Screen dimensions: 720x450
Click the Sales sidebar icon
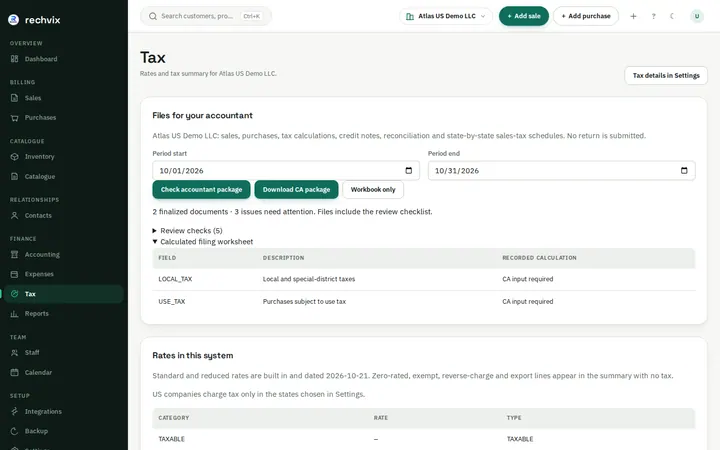click(x=15, y=98)
